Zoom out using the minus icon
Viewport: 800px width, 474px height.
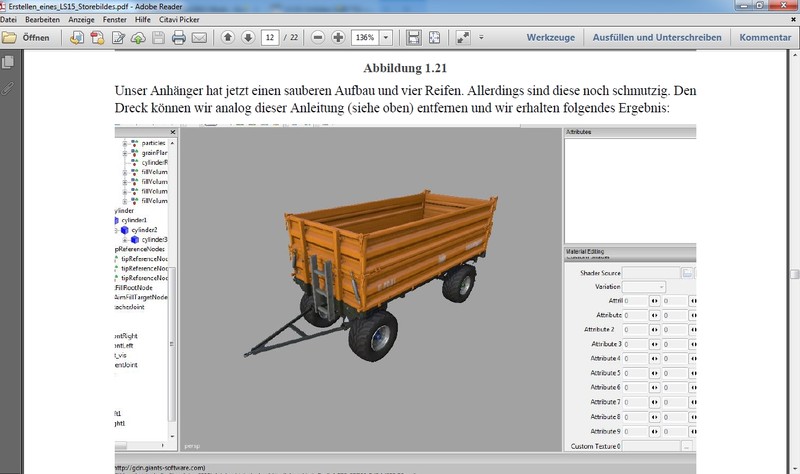pyautogui.click(x=318, y=38)
